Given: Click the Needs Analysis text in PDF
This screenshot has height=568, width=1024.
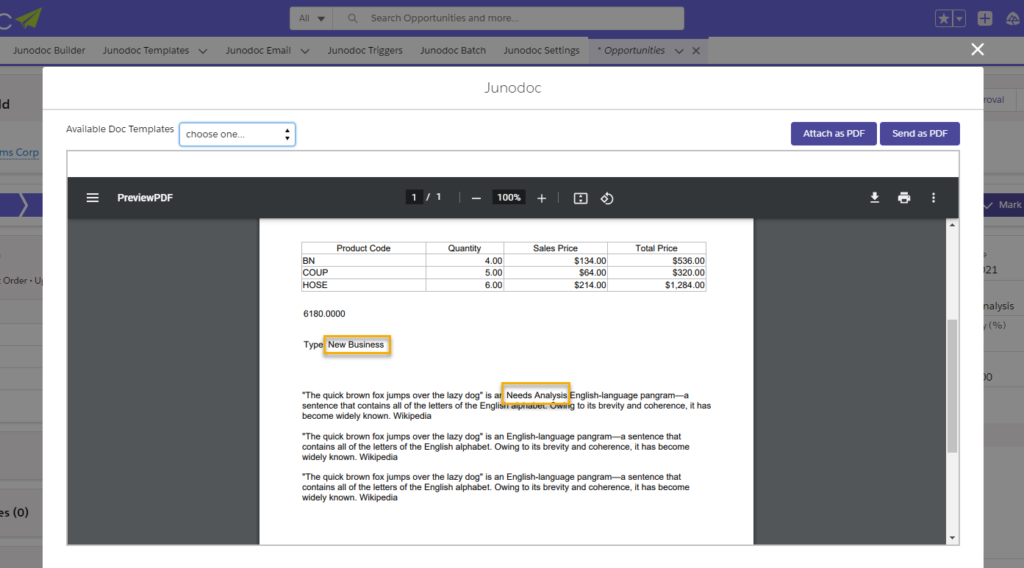Looking at the screenshot, I should coord(536,395).
